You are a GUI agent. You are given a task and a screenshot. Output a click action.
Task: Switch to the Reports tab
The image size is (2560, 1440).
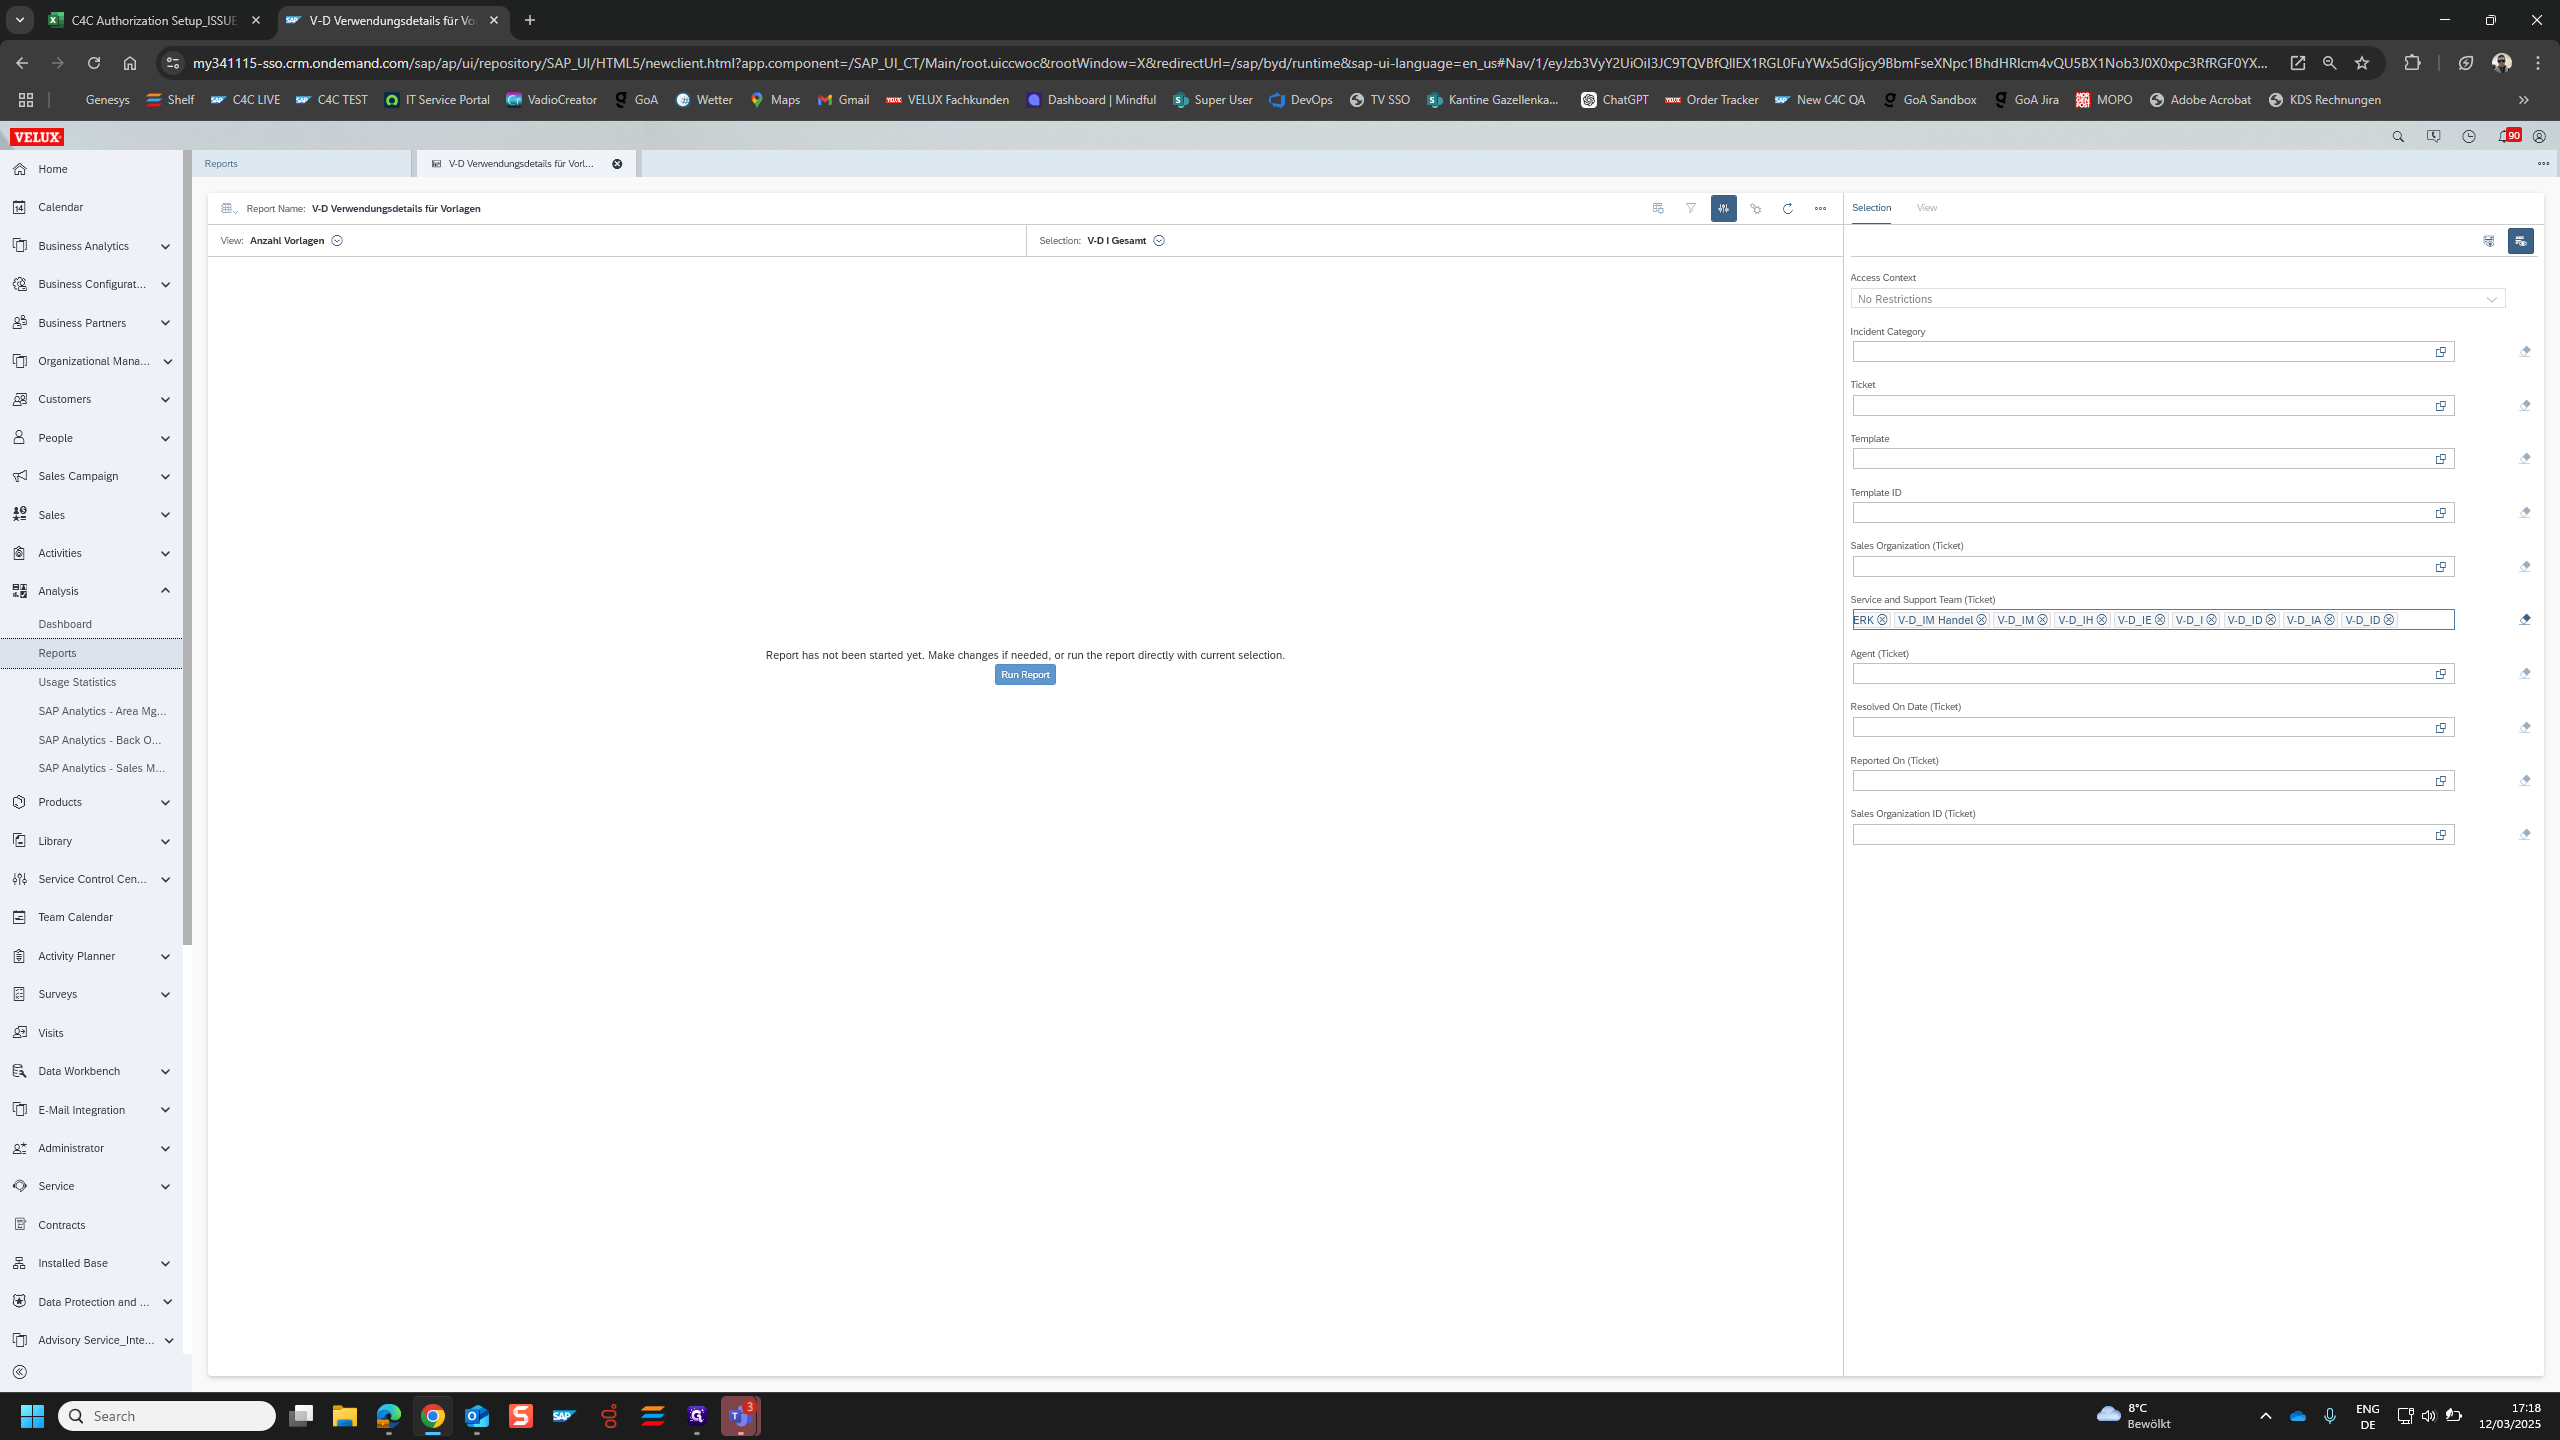click(x=221, y=163)
